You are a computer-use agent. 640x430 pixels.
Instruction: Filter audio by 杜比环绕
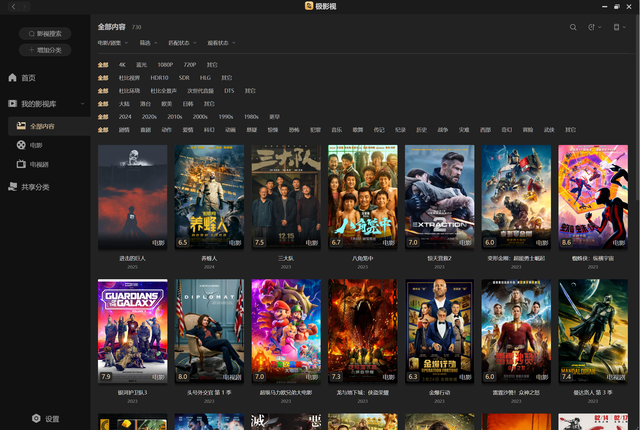(129, 91)
